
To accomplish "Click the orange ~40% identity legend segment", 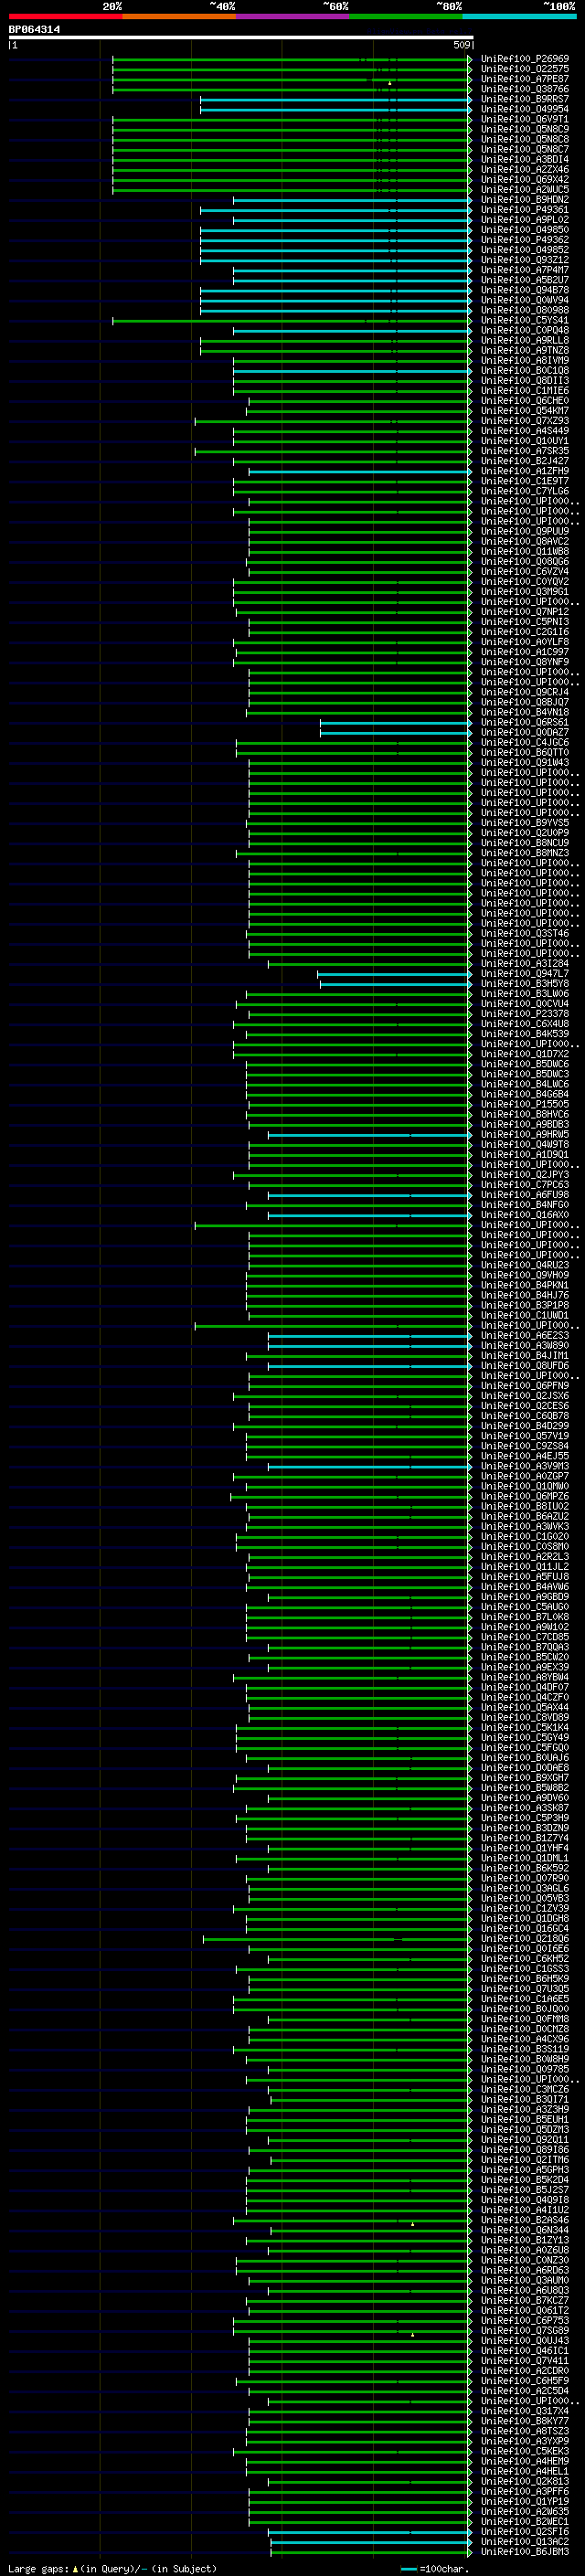I will (179, 16).
